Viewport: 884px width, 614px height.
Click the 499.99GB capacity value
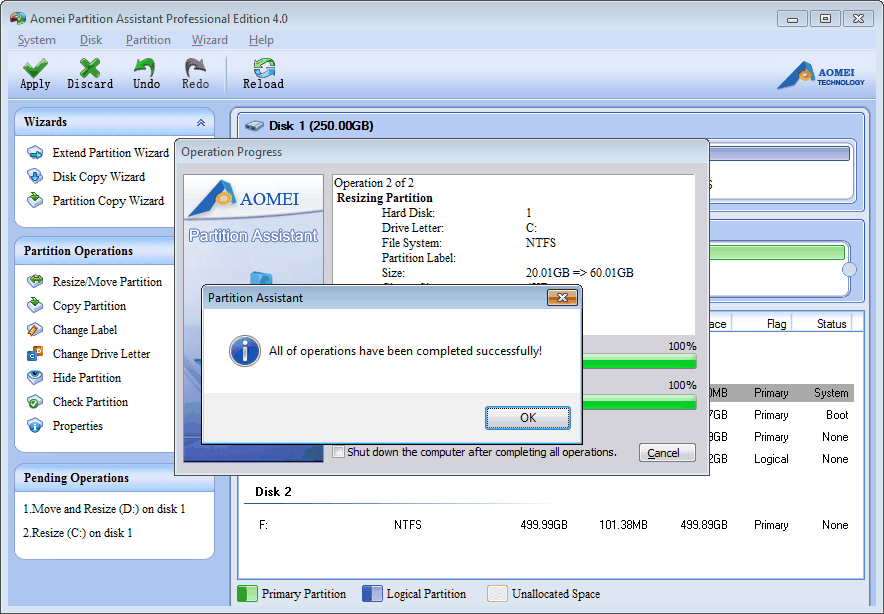pos(543,525)
